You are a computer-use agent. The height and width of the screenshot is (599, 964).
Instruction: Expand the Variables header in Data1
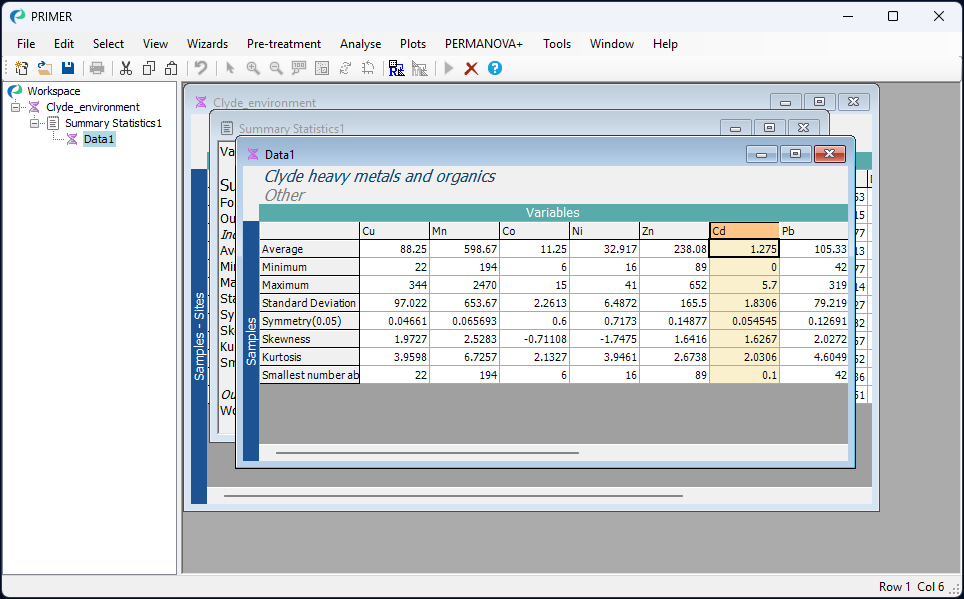tap(551, 212)
